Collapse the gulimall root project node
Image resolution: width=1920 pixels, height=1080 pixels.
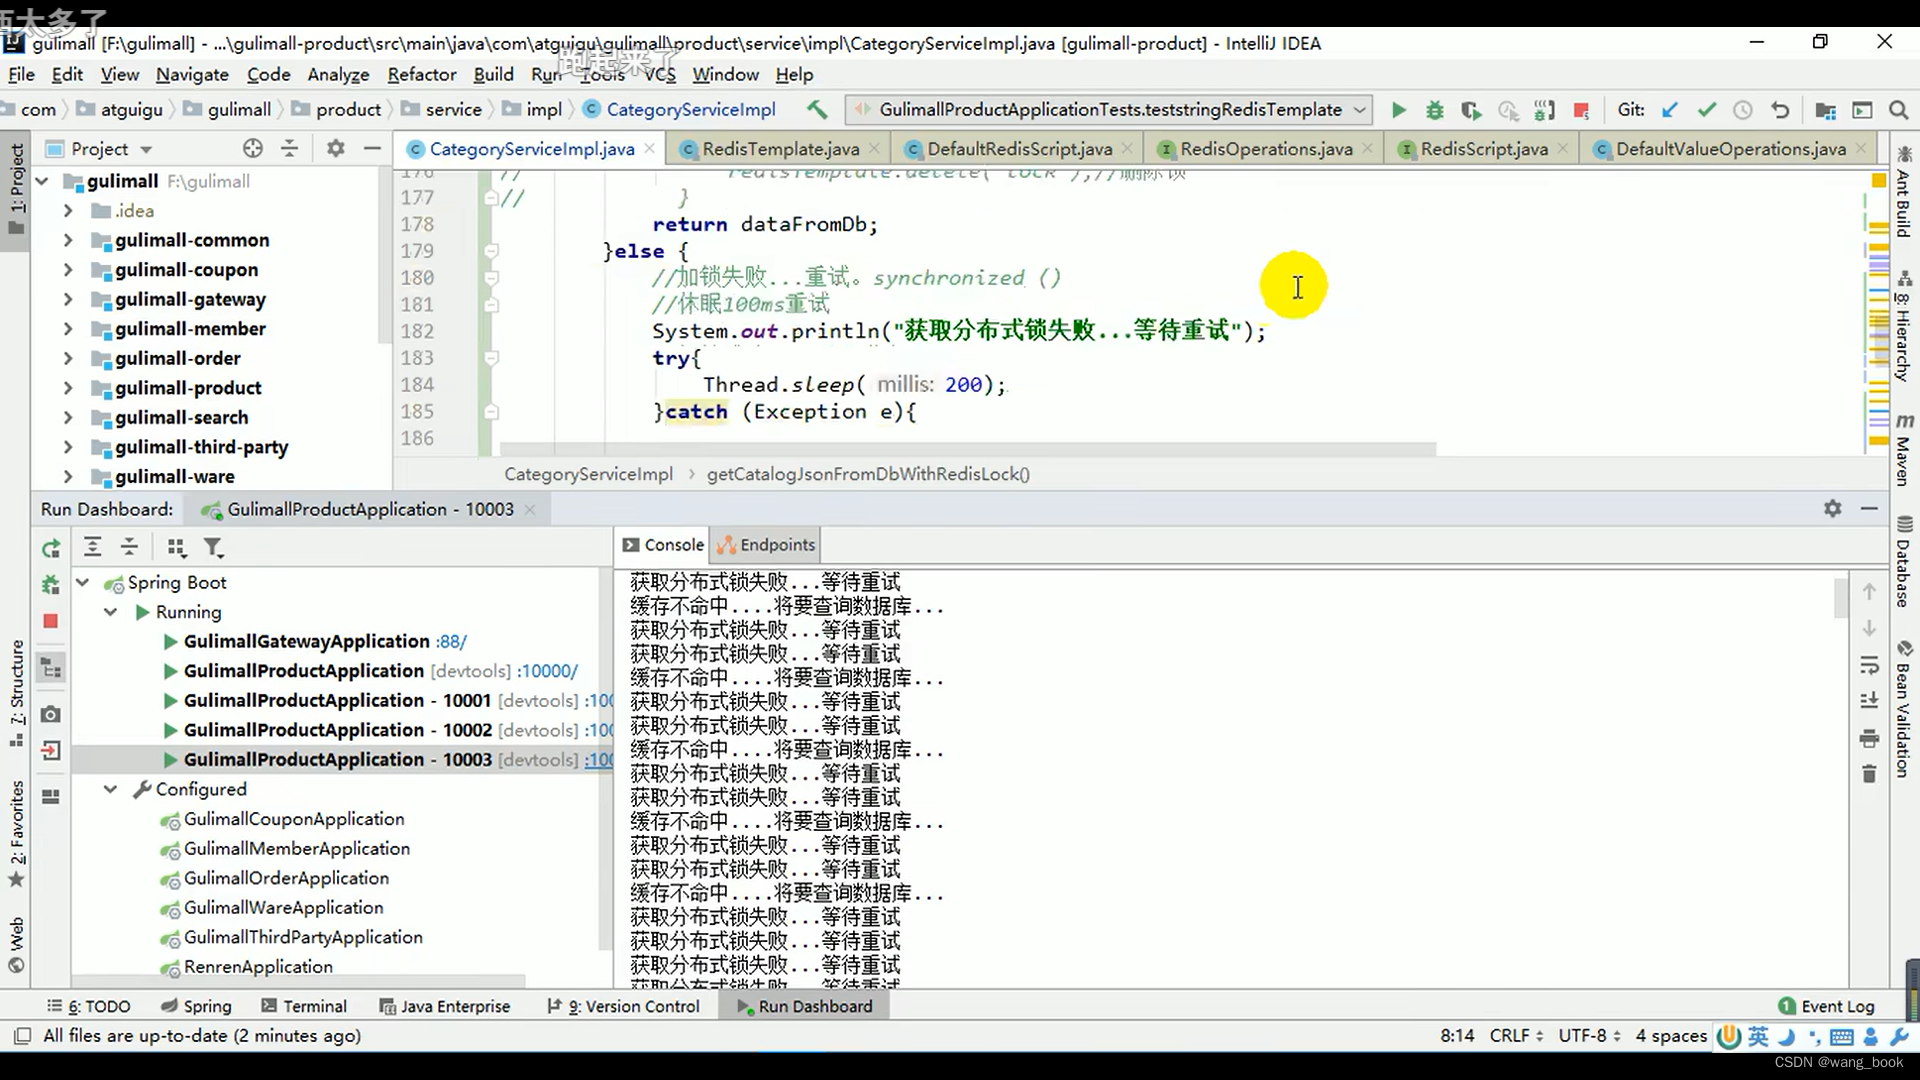[x=42, y=181]
